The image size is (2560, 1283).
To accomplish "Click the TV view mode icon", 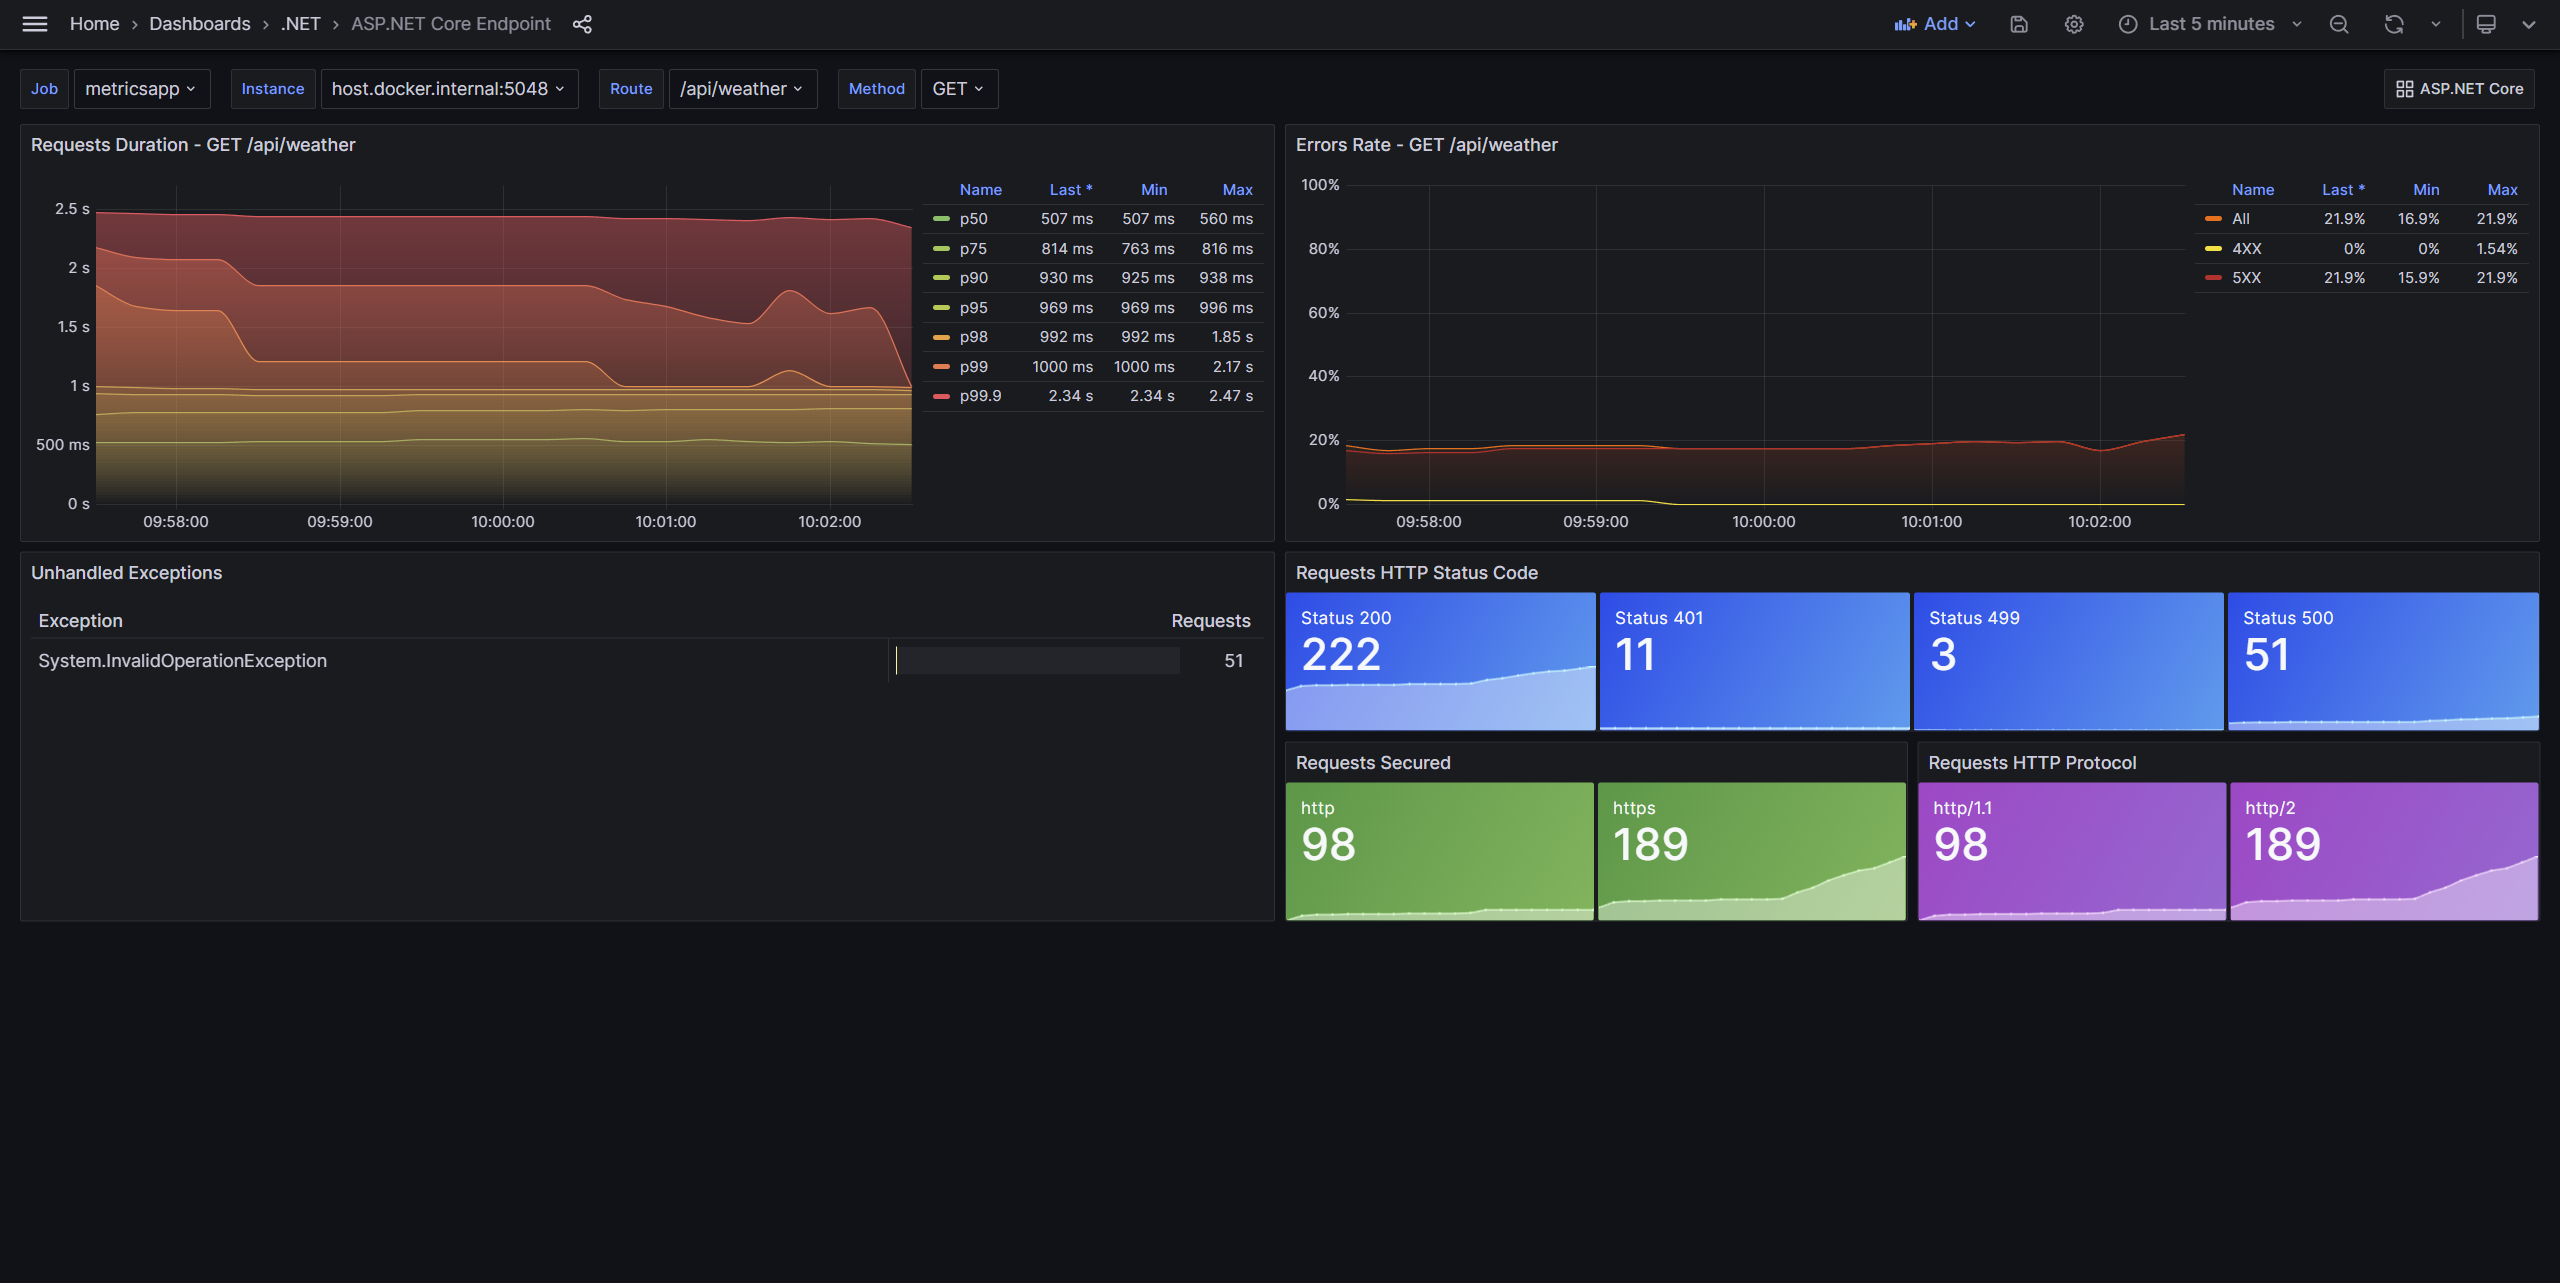I will 2486,24.
